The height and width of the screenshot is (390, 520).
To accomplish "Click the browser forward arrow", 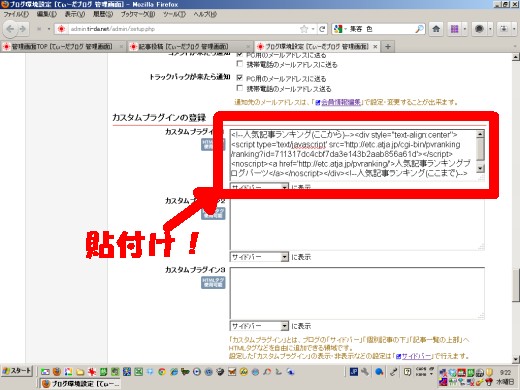I will click(23, 29).
